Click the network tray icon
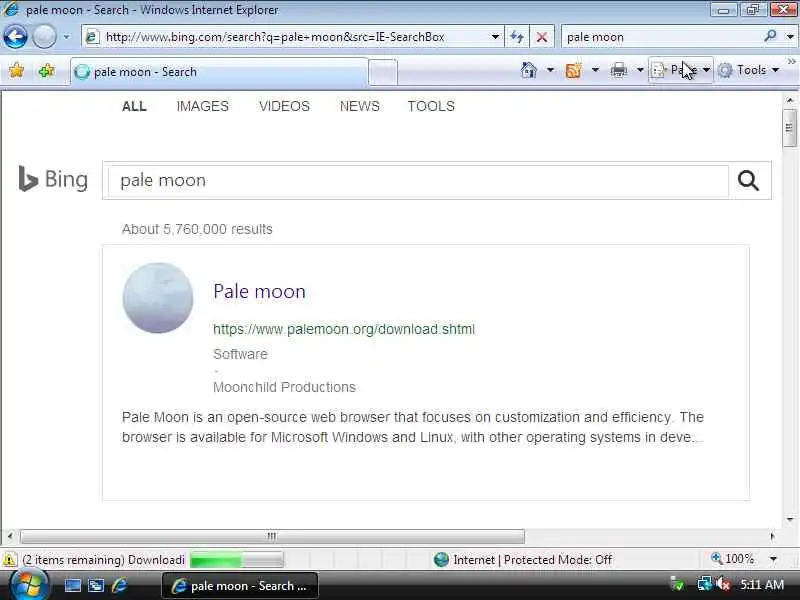Image resolution: width=800 pixels, height=600 pixels. point(704,584)
